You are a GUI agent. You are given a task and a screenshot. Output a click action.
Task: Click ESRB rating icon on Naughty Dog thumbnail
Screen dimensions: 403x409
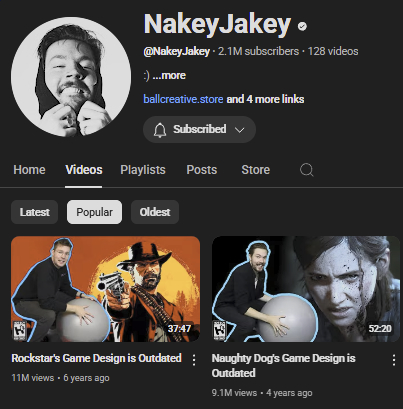click(x=219, y=331)
